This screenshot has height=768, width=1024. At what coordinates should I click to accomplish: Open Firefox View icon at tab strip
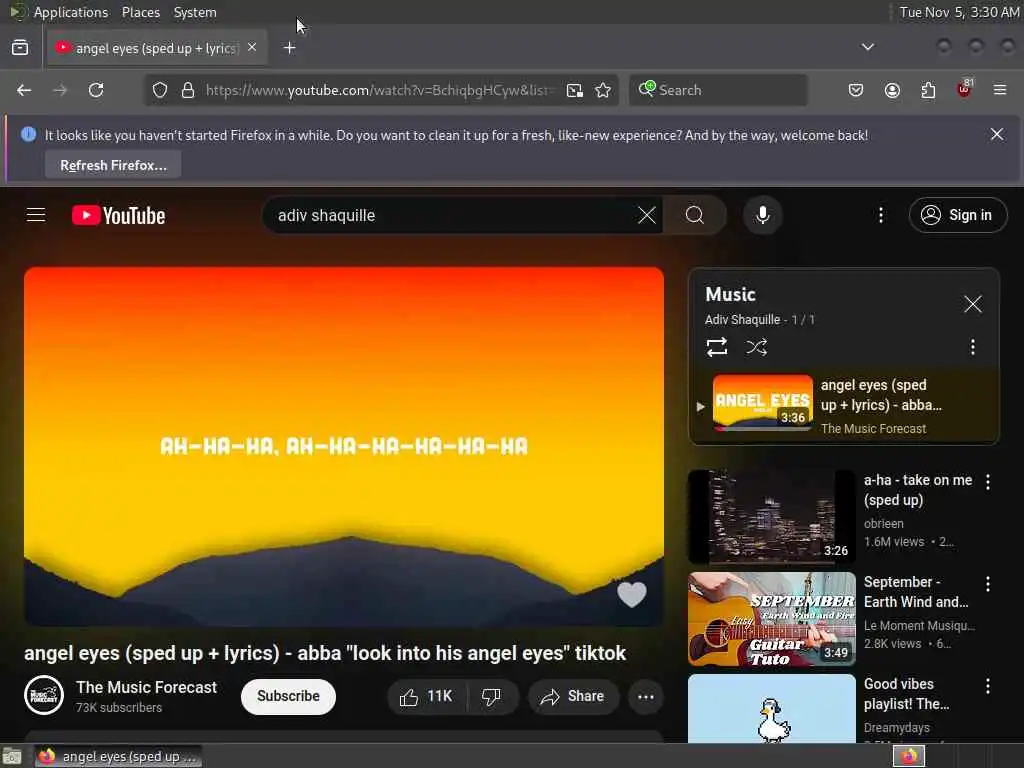click(20, 48)
